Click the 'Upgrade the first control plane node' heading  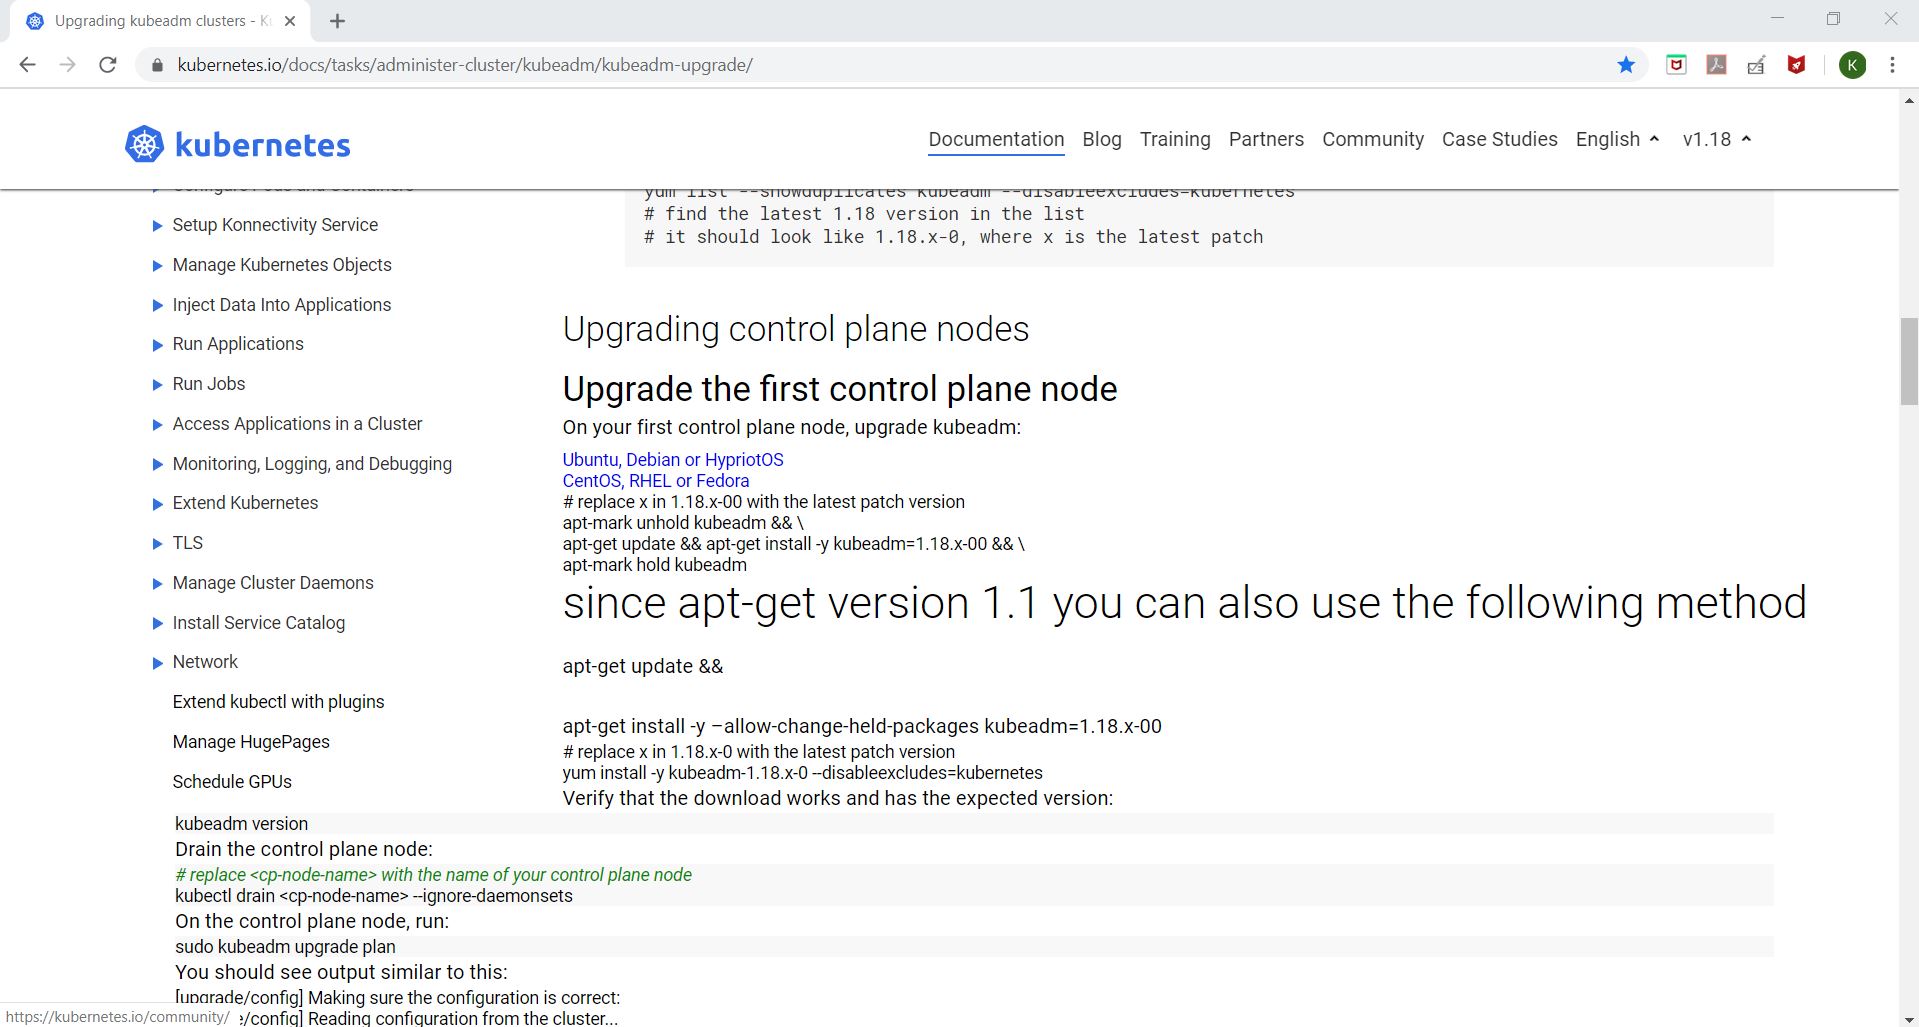[x=840, y=389]
